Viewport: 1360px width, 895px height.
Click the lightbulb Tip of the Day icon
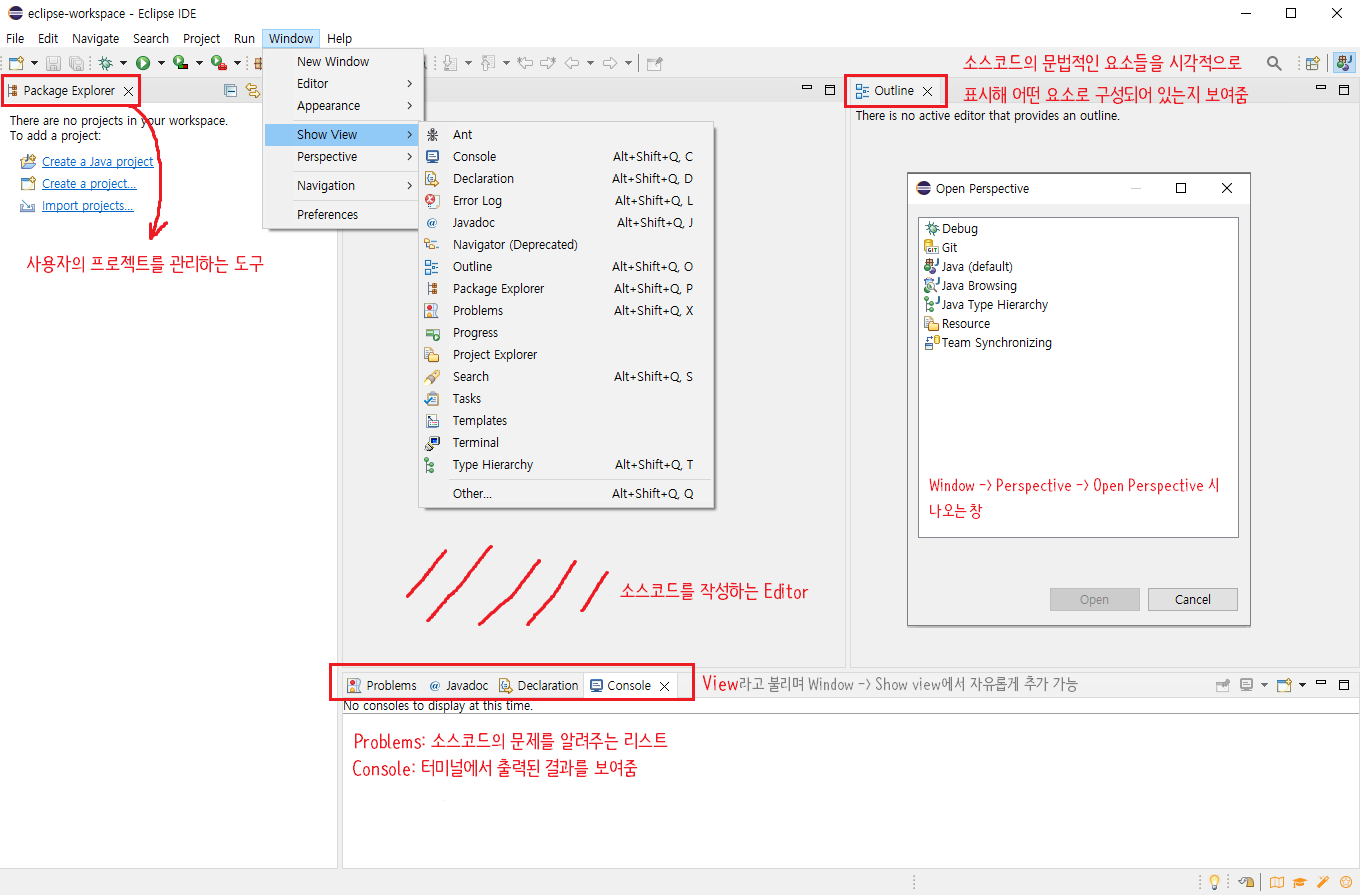[x=1214, y=882]
